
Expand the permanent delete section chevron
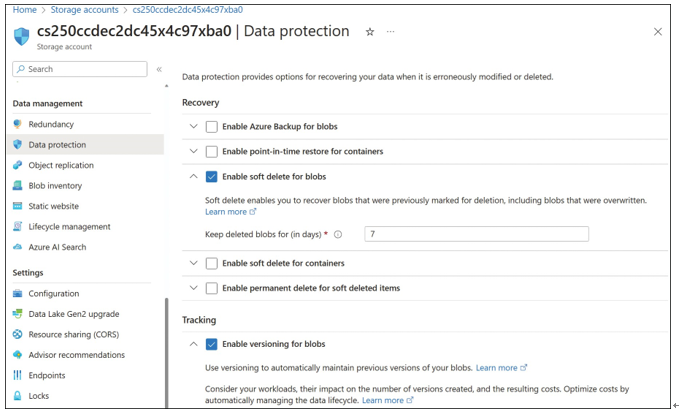point(194,288)
